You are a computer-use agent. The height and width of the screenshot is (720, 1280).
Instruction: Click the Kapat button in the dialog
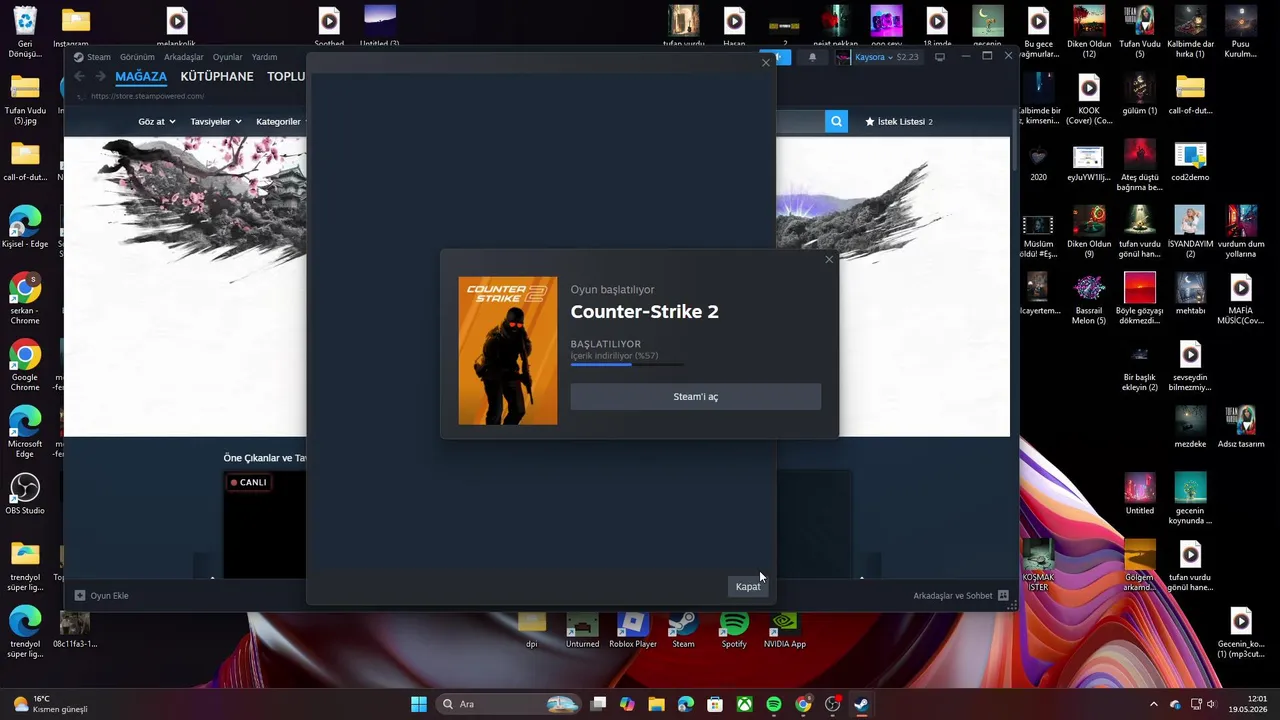tap(748, 587)
